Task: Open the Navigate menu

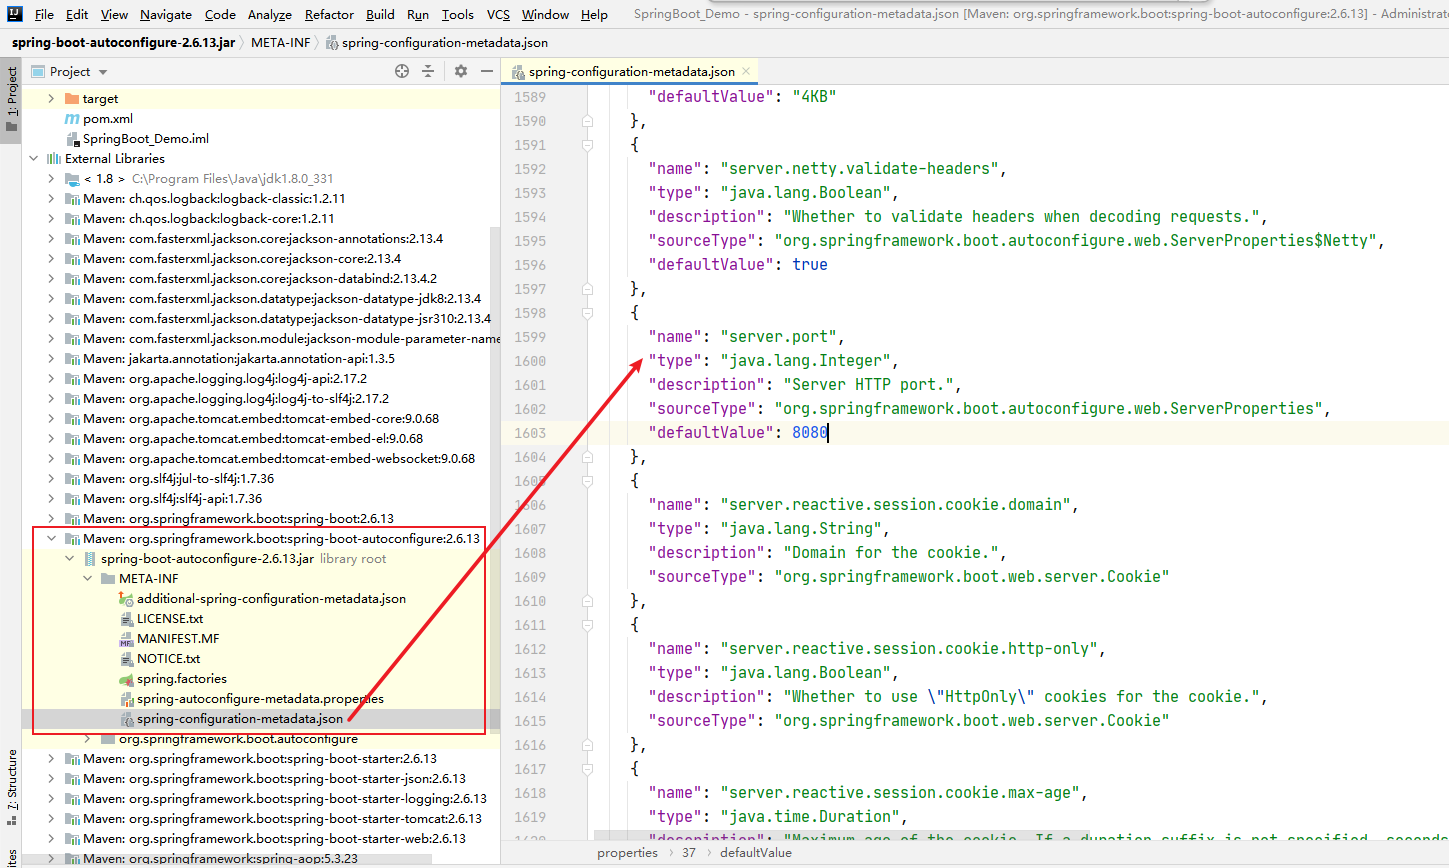Action: [x=166, y=14]
